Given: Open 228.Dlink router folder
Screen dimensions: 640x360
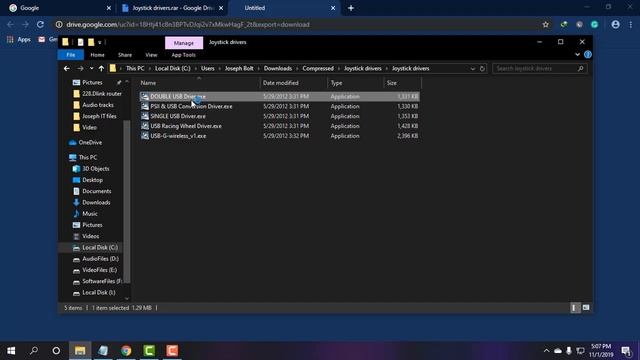Looking at the screenshot, I should point(102,93).
